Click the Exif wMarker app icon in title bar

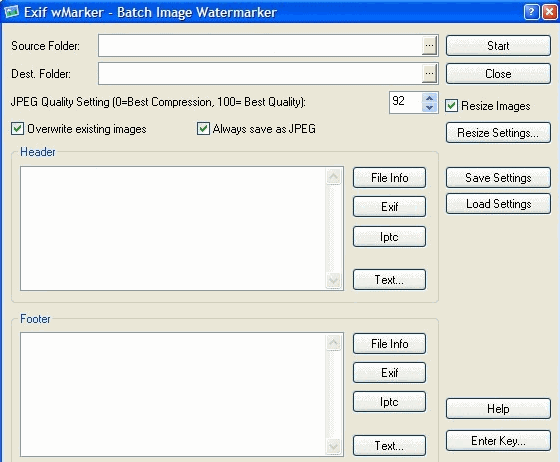tap(11, 12)
